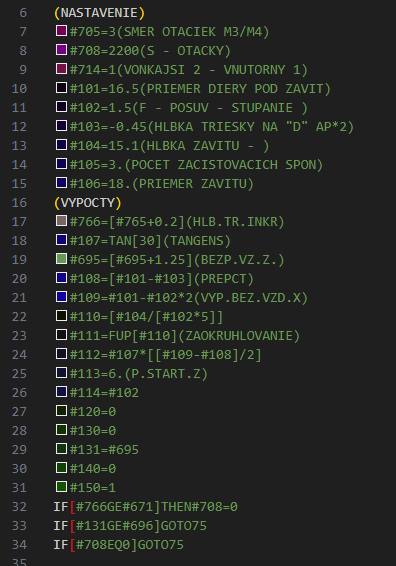The width and height of the screenshot is (396, 566).
Task: Click purple swatch before #708=2200
Action: click(x=61, y=49)
